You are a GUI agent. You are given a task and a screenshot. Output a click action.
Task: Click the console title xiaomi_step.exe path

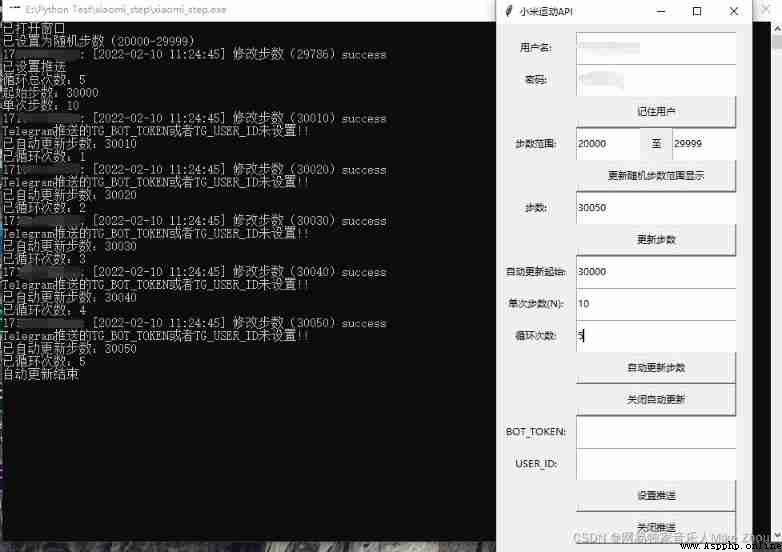(126, 9)
